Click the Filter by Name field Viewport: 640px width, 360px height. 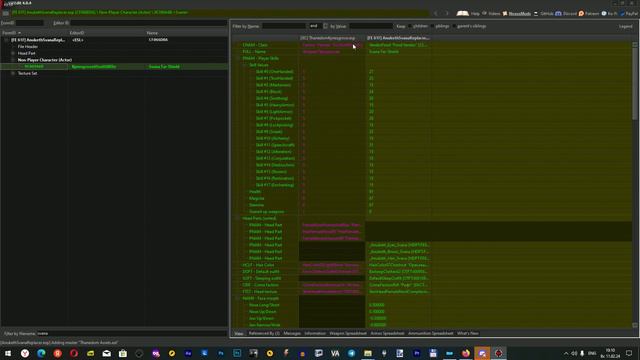284,26
